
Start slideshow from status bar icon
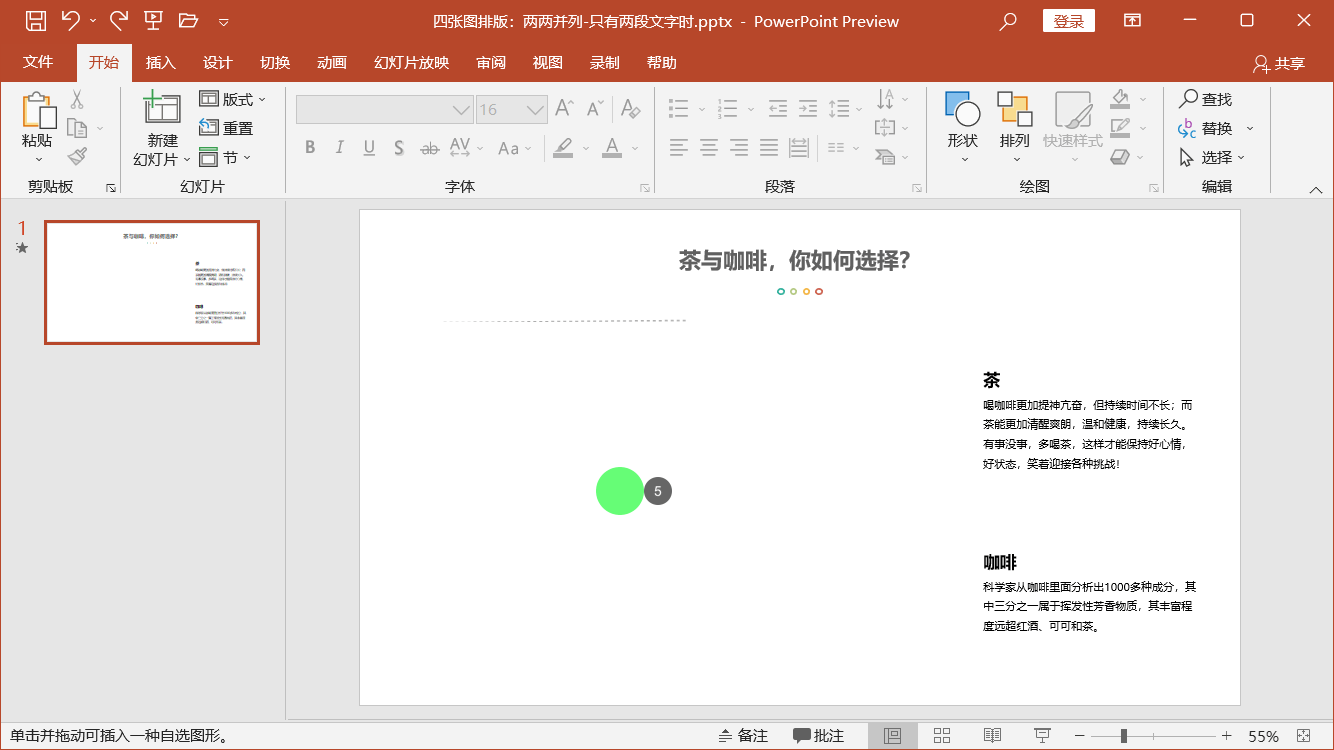1042,736
